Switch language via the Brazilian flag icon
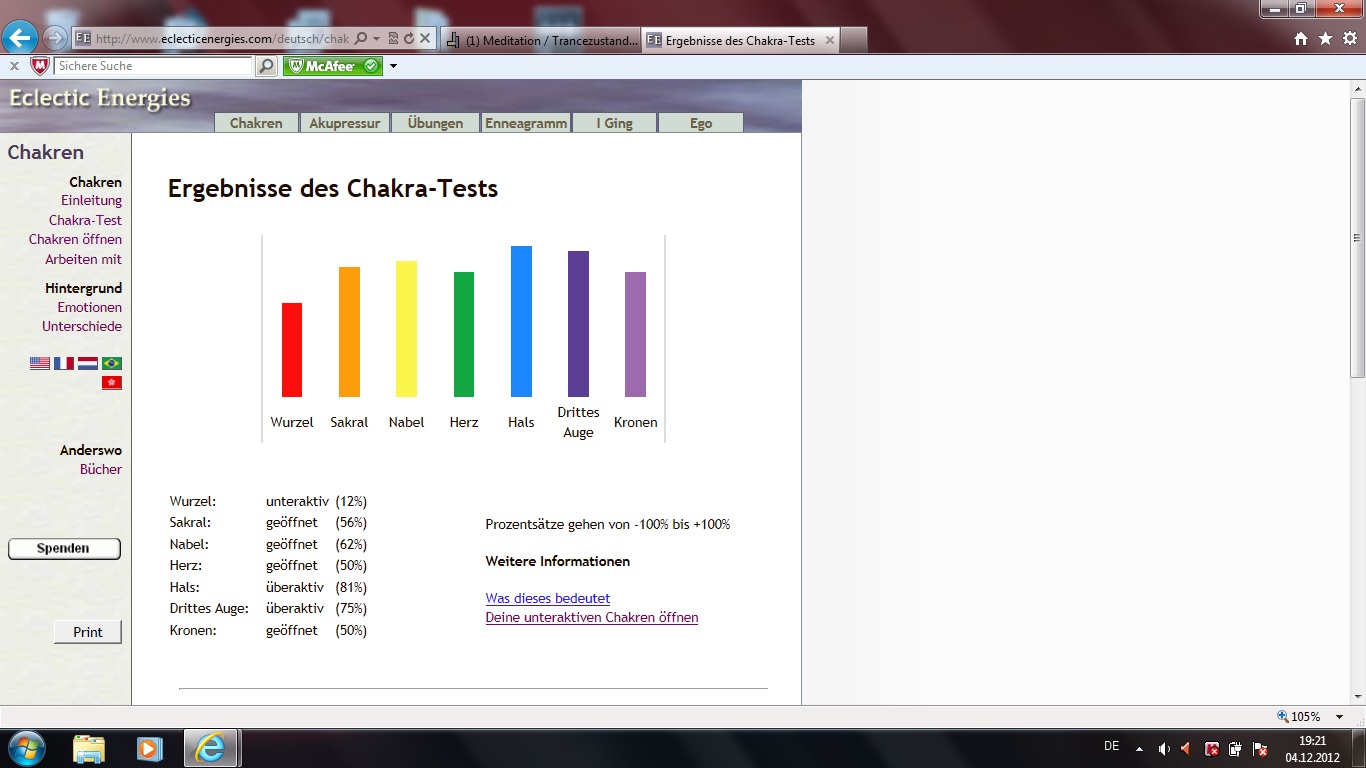This screenshot has height=768, width=1366. [112, 364]
